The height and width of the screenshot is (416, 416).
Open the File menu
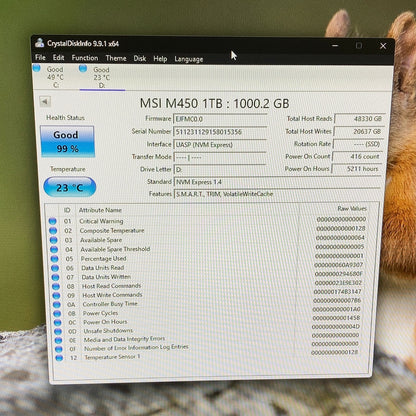click(x=40, y=57)
